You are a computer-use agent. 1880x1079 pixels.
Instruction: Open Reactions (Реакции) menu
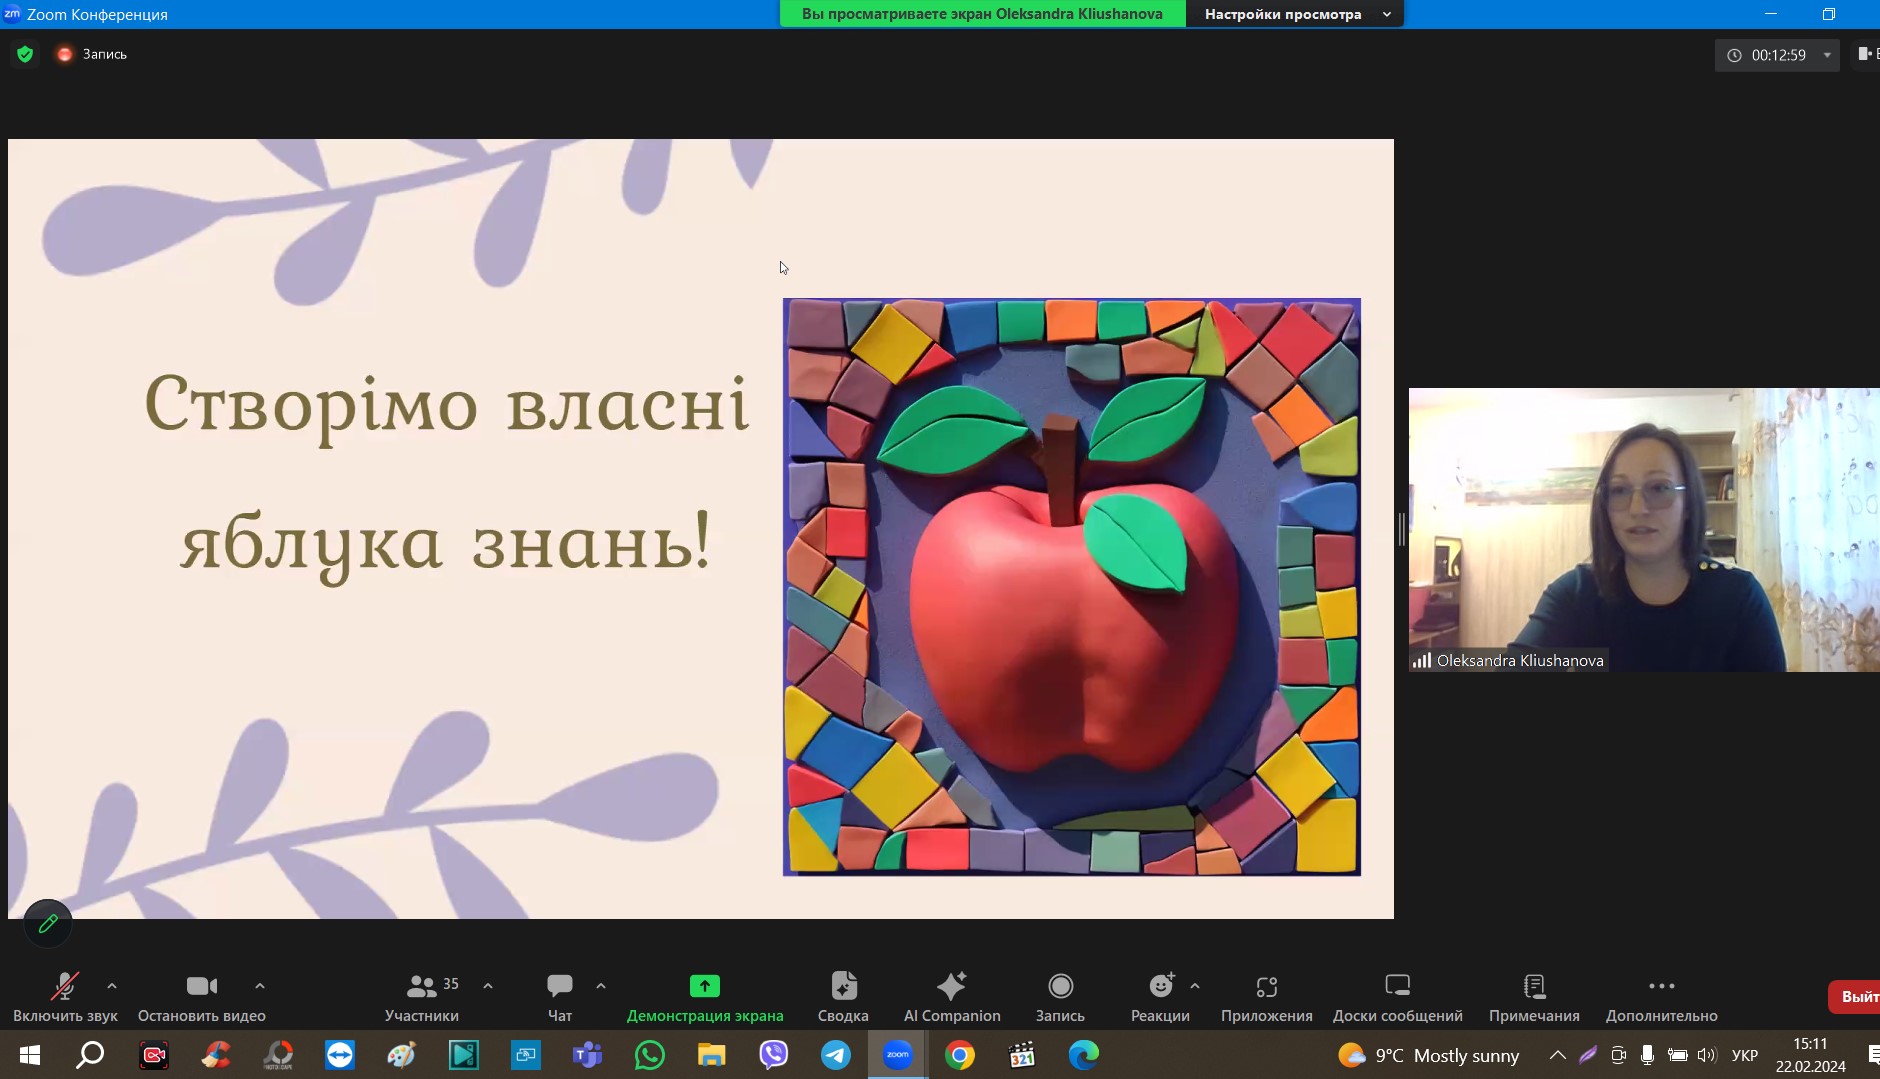[x=1160, y=987]
